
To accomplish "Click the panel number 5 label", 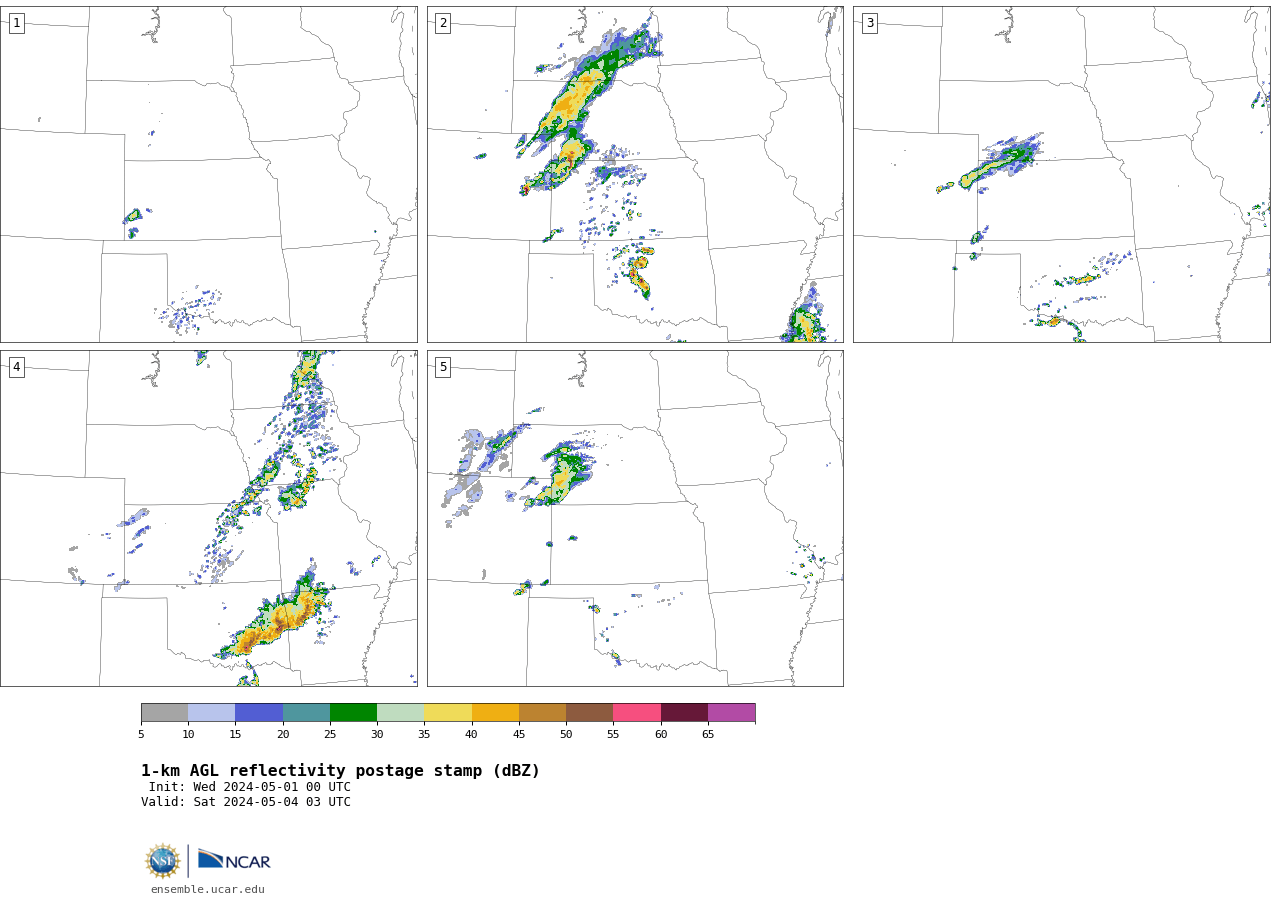I will click(x=443, y=367).
